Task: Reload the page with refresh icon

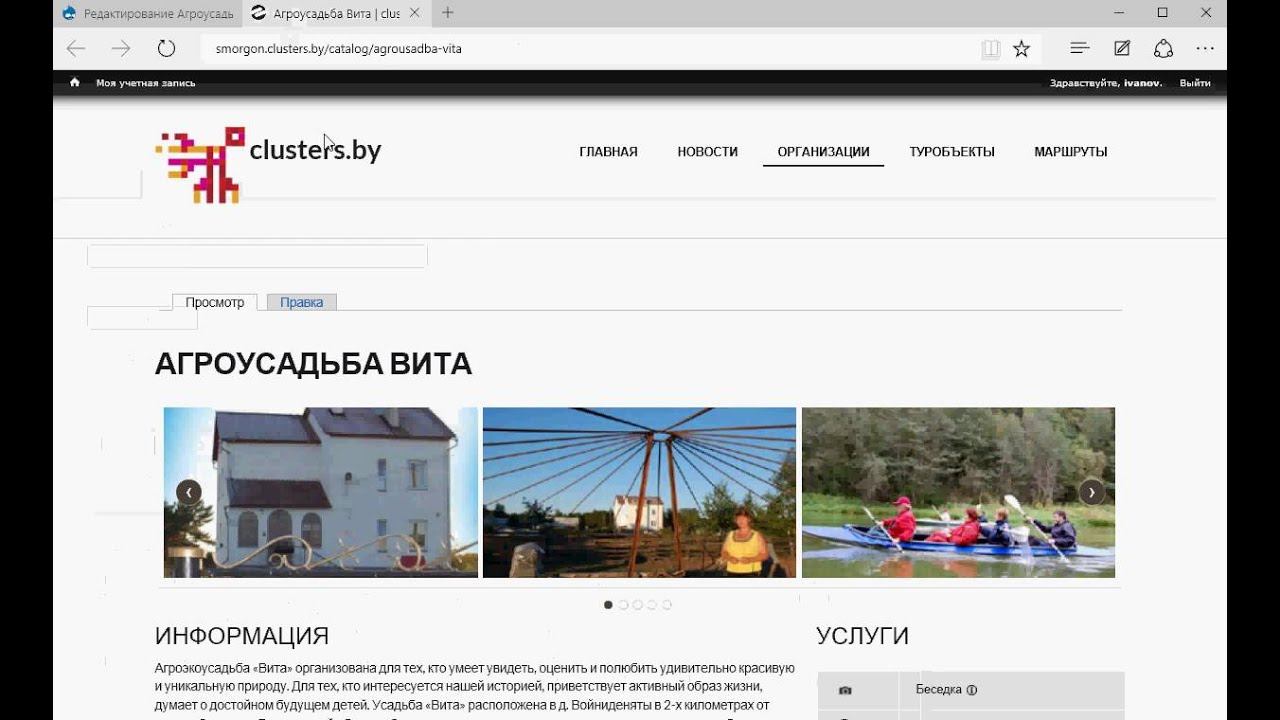Action: [x=167, y=48]
